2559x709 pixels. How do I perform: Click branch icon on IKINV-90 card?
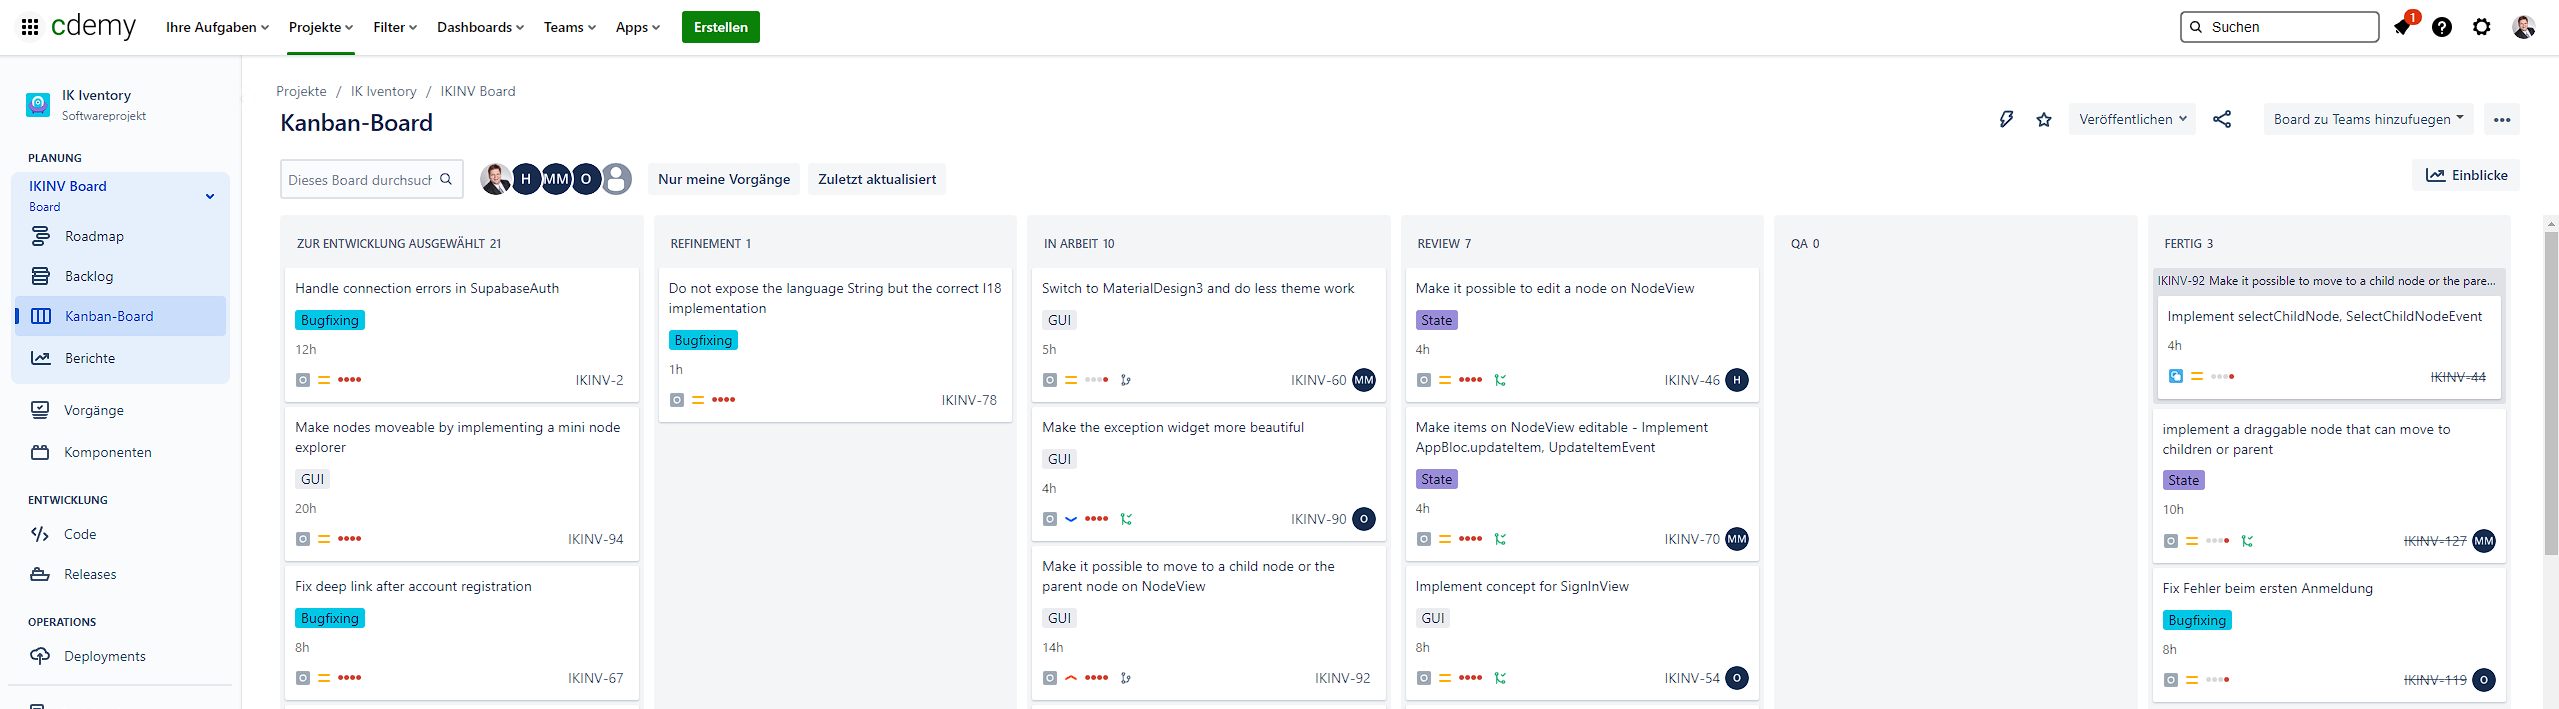pos(1127,519)
